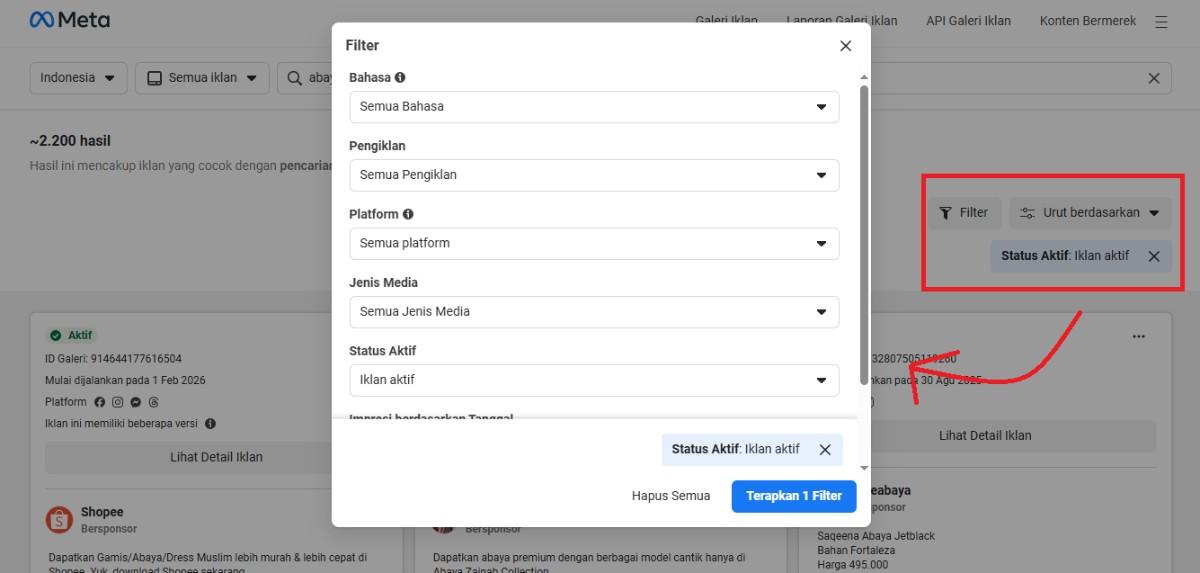The image size is (1200, 573).
Task: Remove Status Aktif chip below Filter button
Action: click(x=1154, y=256)
